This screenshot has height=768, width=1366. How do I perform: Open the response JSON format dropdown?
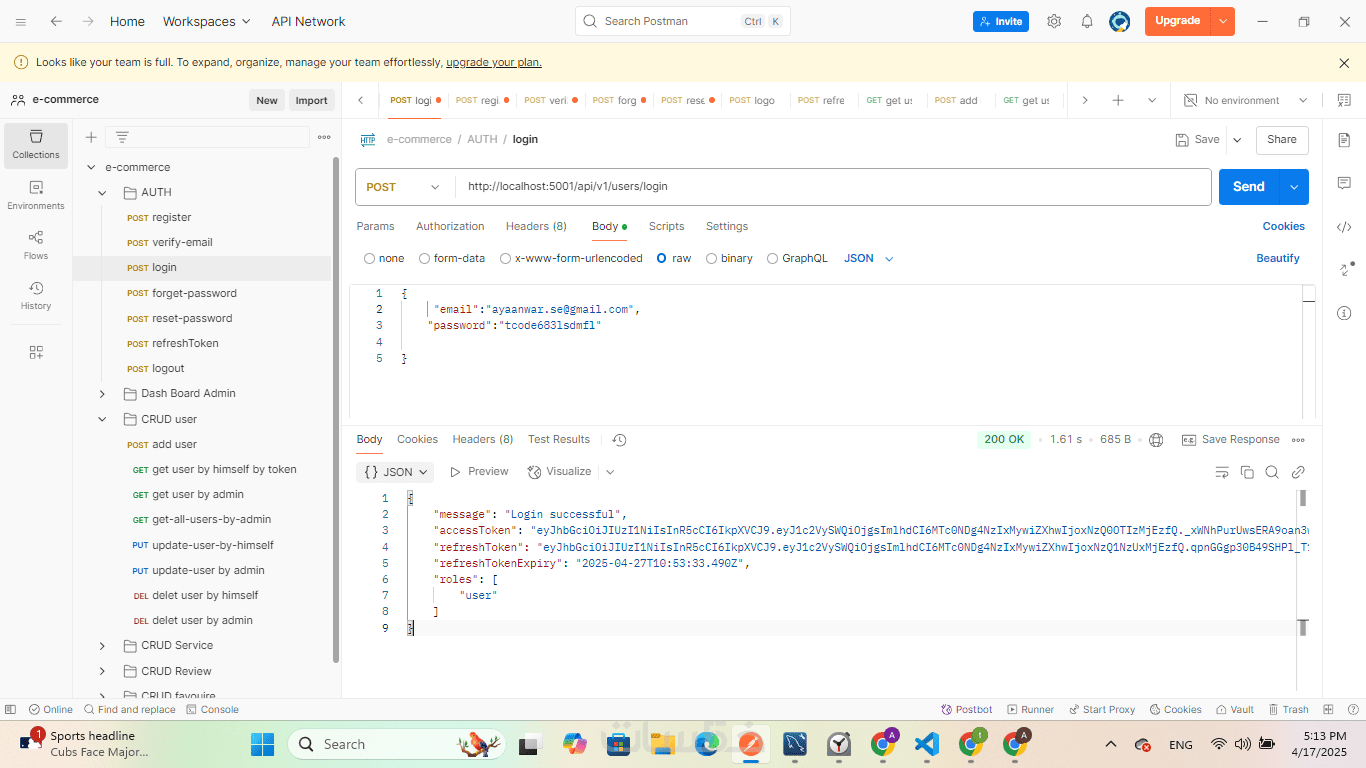(x=396, y=472)
